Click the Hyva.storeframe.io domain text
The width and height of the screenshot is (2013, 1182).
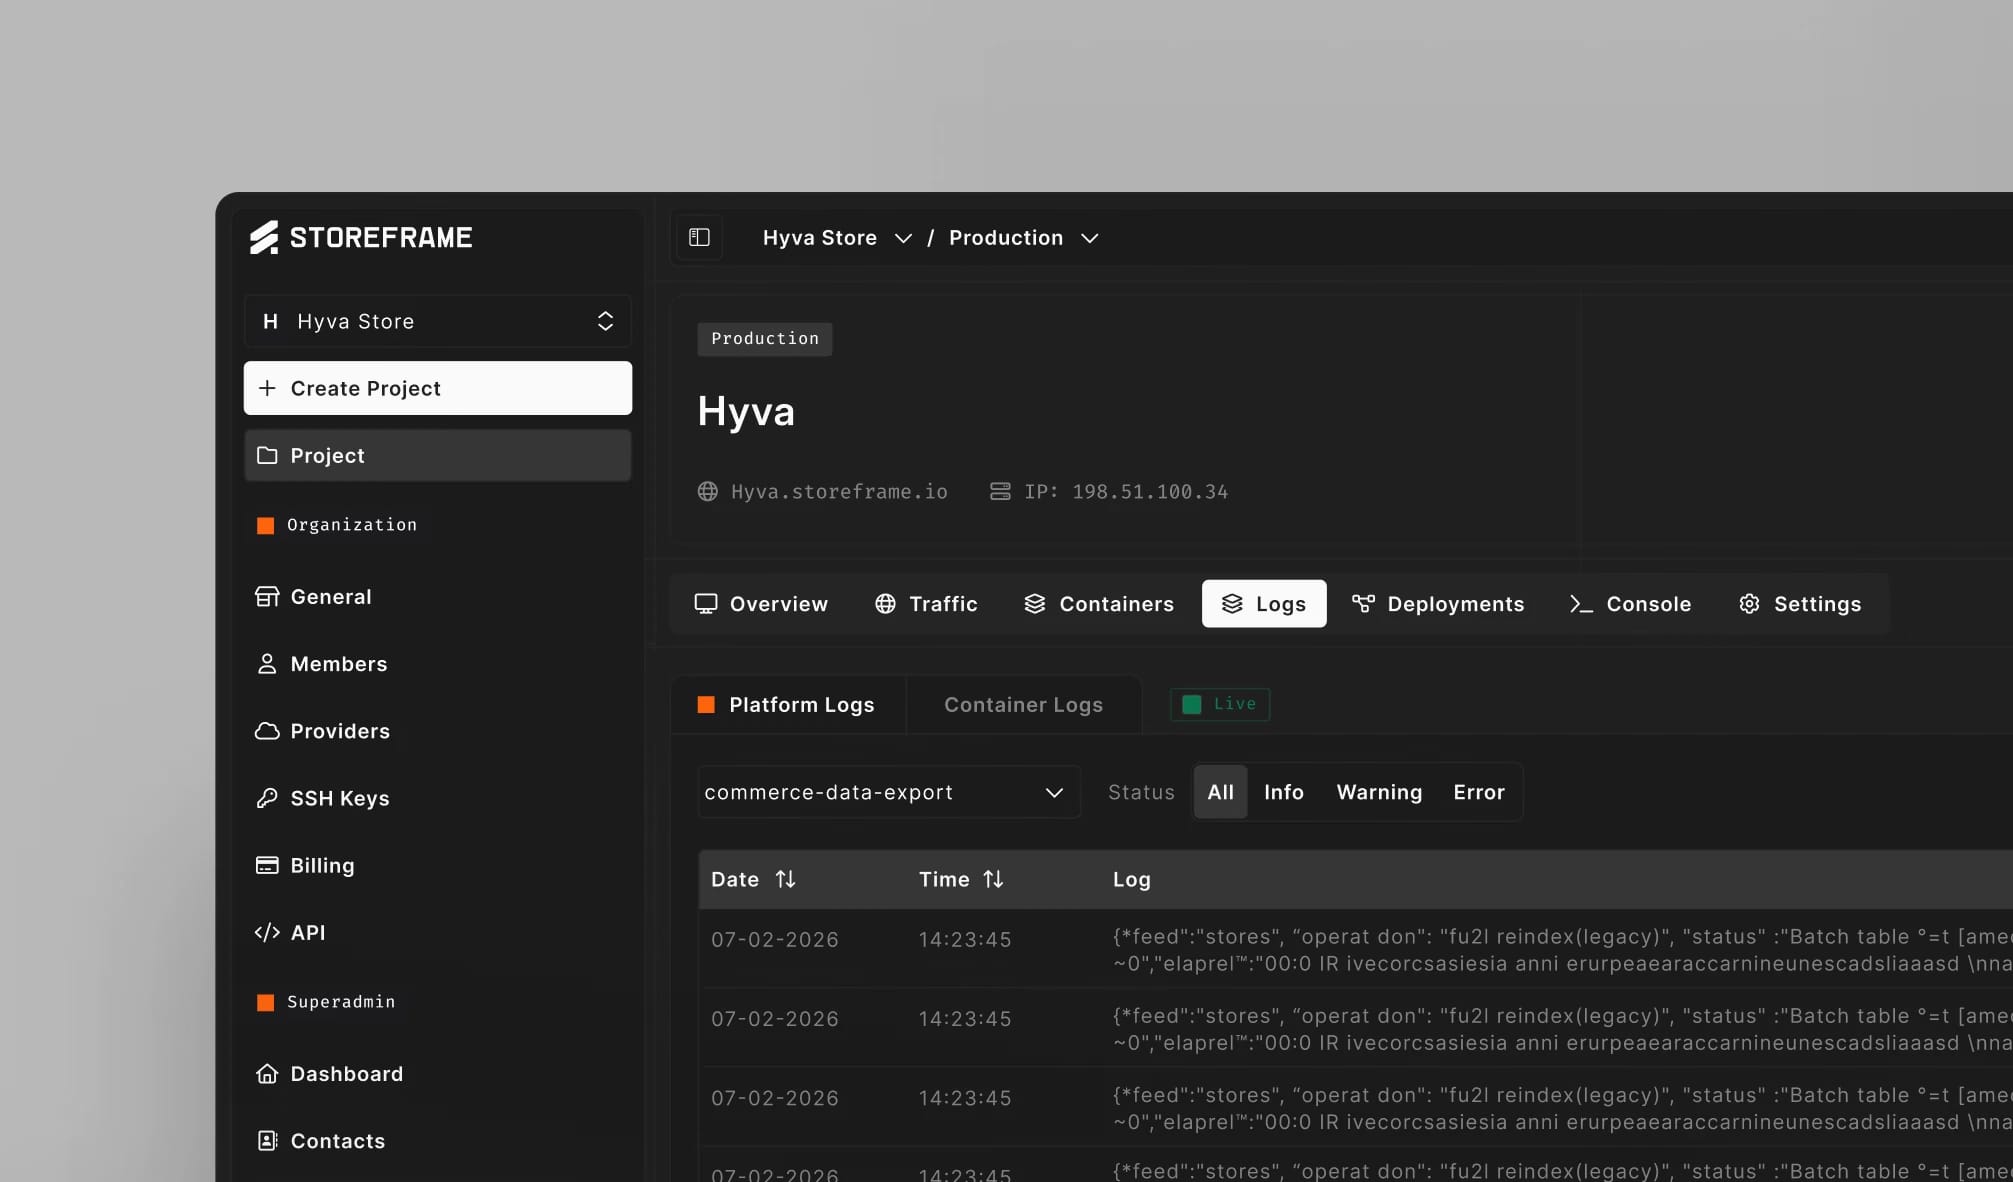point(839,491)
